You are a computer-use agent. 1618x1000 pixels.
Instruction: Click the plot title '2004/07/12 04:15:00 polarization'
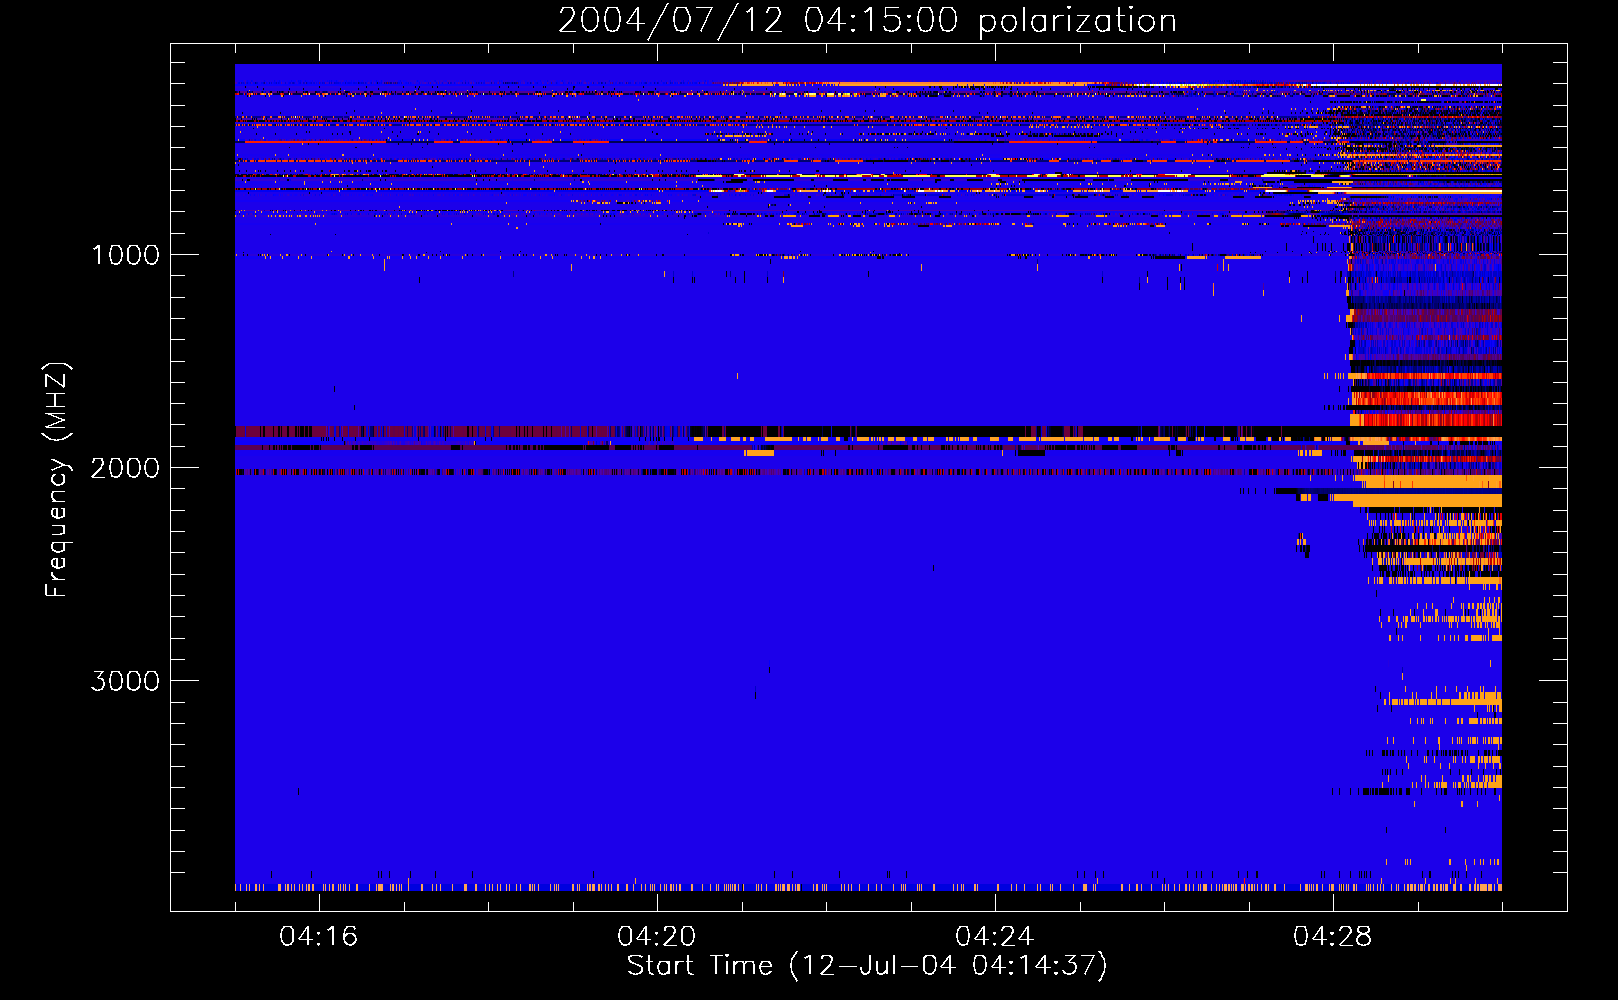pyautogui.click(x=867, y=20)
